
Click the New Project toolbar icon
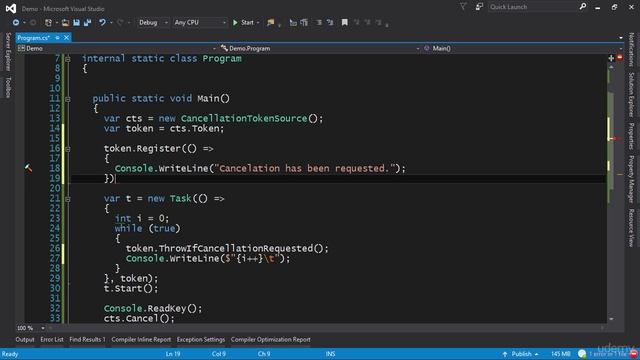point(49,22)
